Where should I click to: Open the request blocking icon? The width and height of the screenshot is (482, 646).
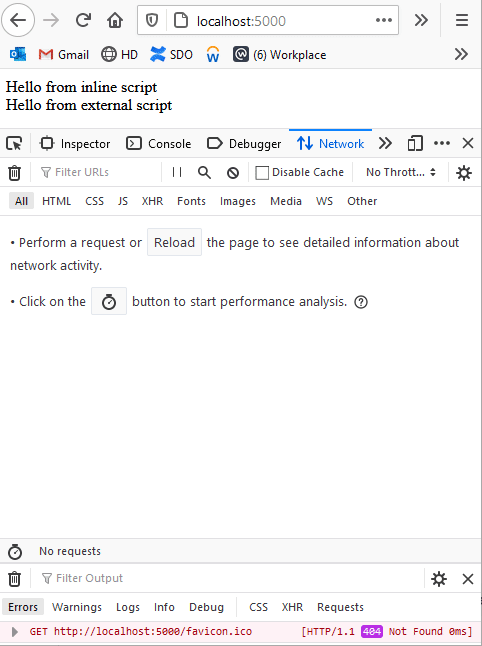click(x=233, y=173)
